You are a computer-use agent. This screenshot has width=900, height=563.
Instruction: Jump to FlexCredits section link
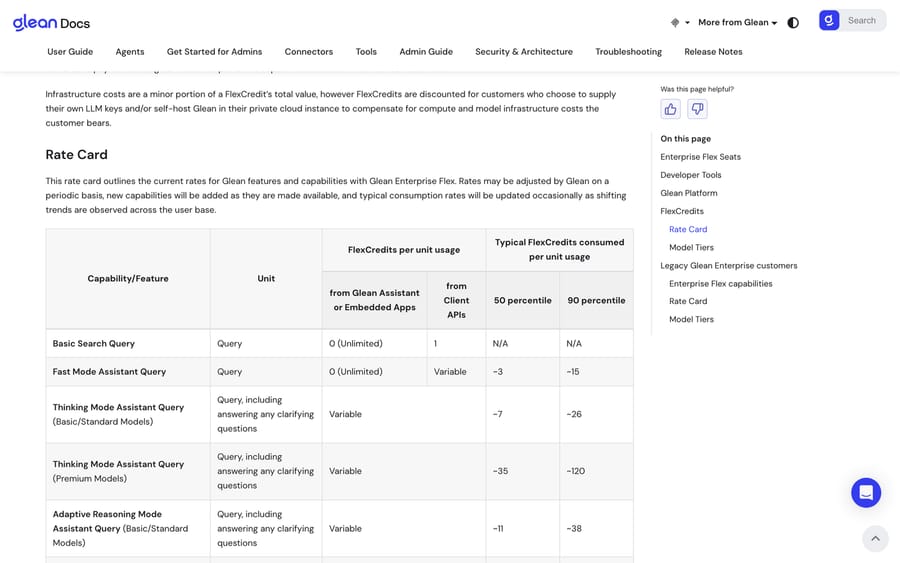[x=682, y=211]
